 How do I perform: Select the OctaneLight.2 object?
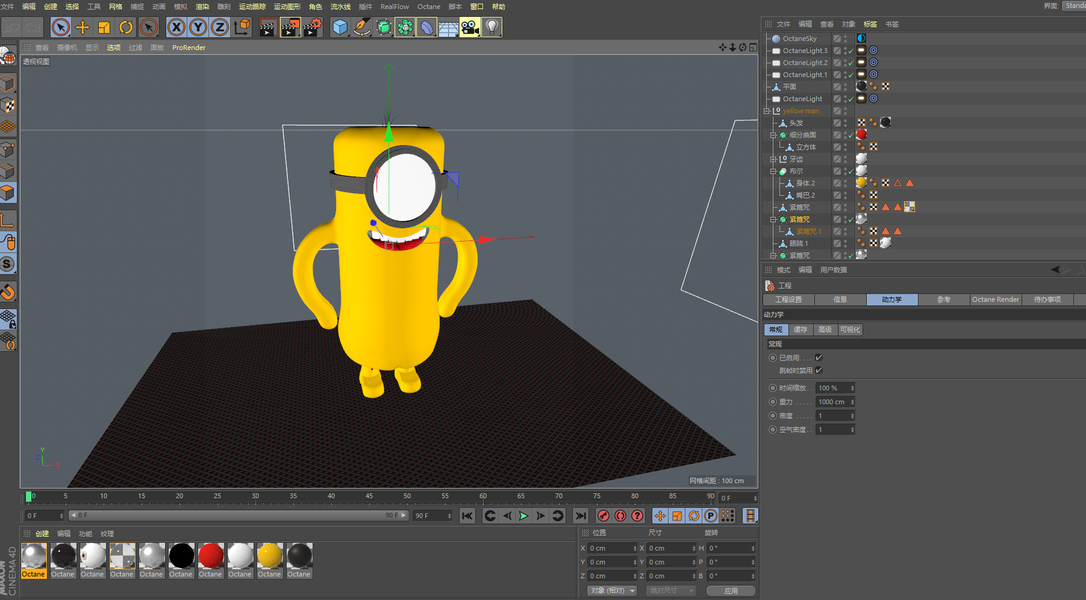(805, 62)
